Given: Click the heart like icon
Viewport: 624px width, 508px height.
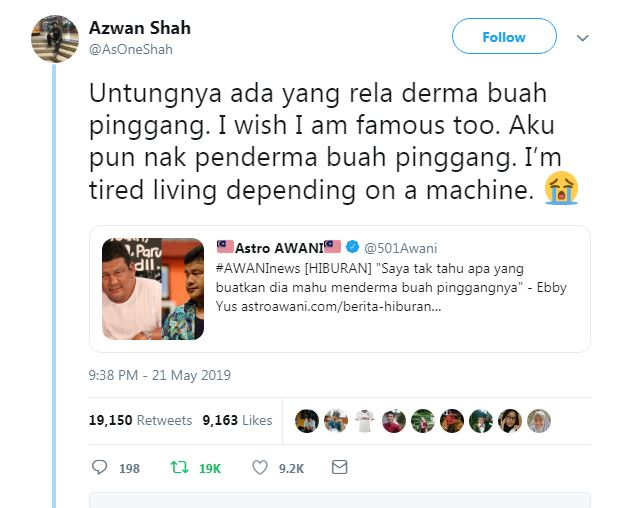Looking at the screenshot, I should (260, 467).
